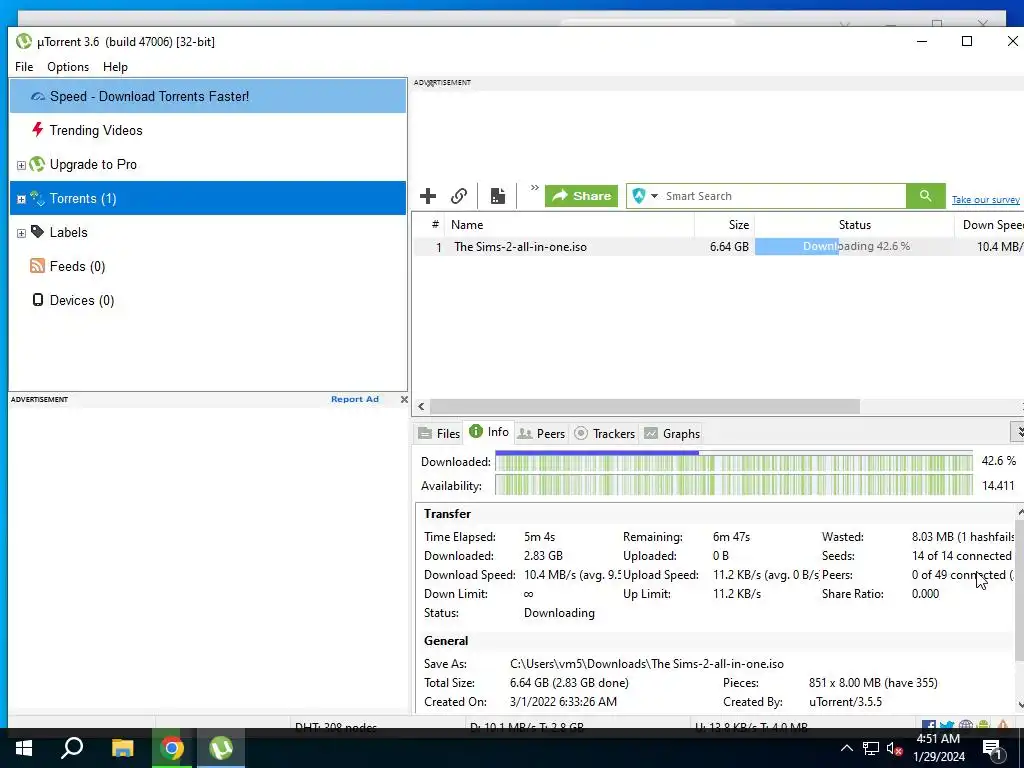Click the Labels tag icon
Viewport: 1024px width, 768px height.
coord(37,232)
